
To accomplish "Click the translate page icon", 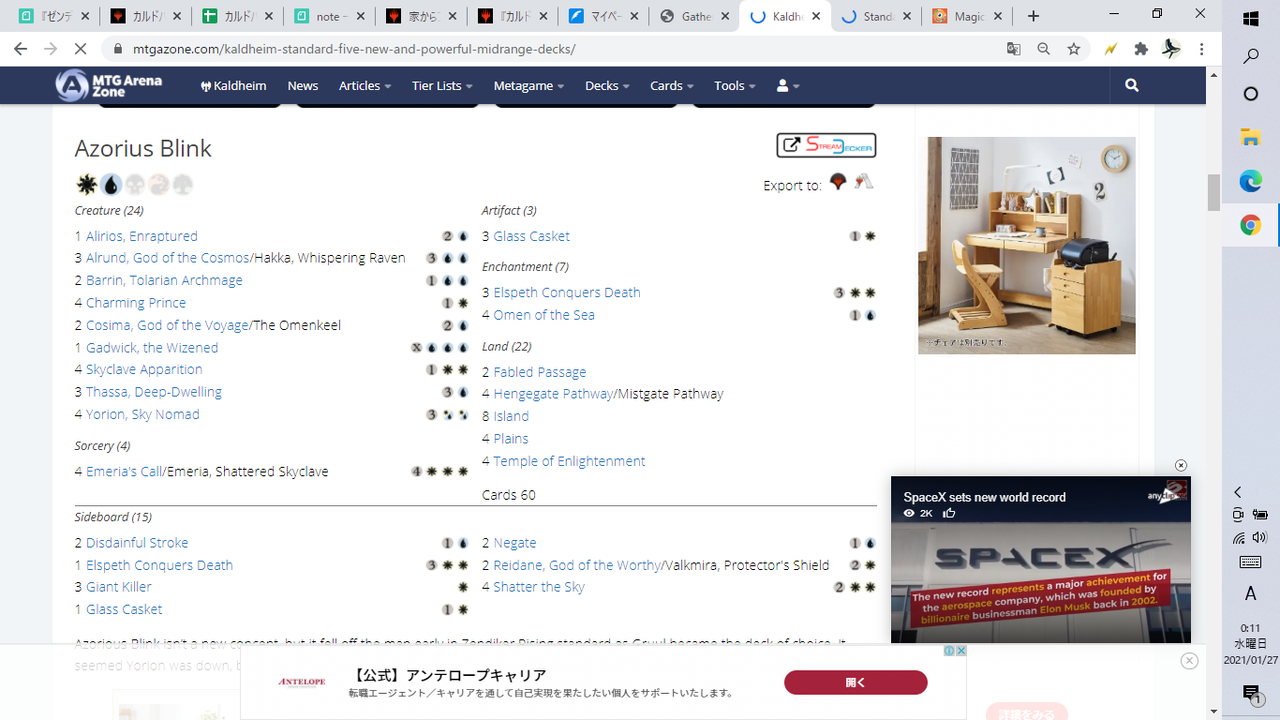I will 1014,48.
